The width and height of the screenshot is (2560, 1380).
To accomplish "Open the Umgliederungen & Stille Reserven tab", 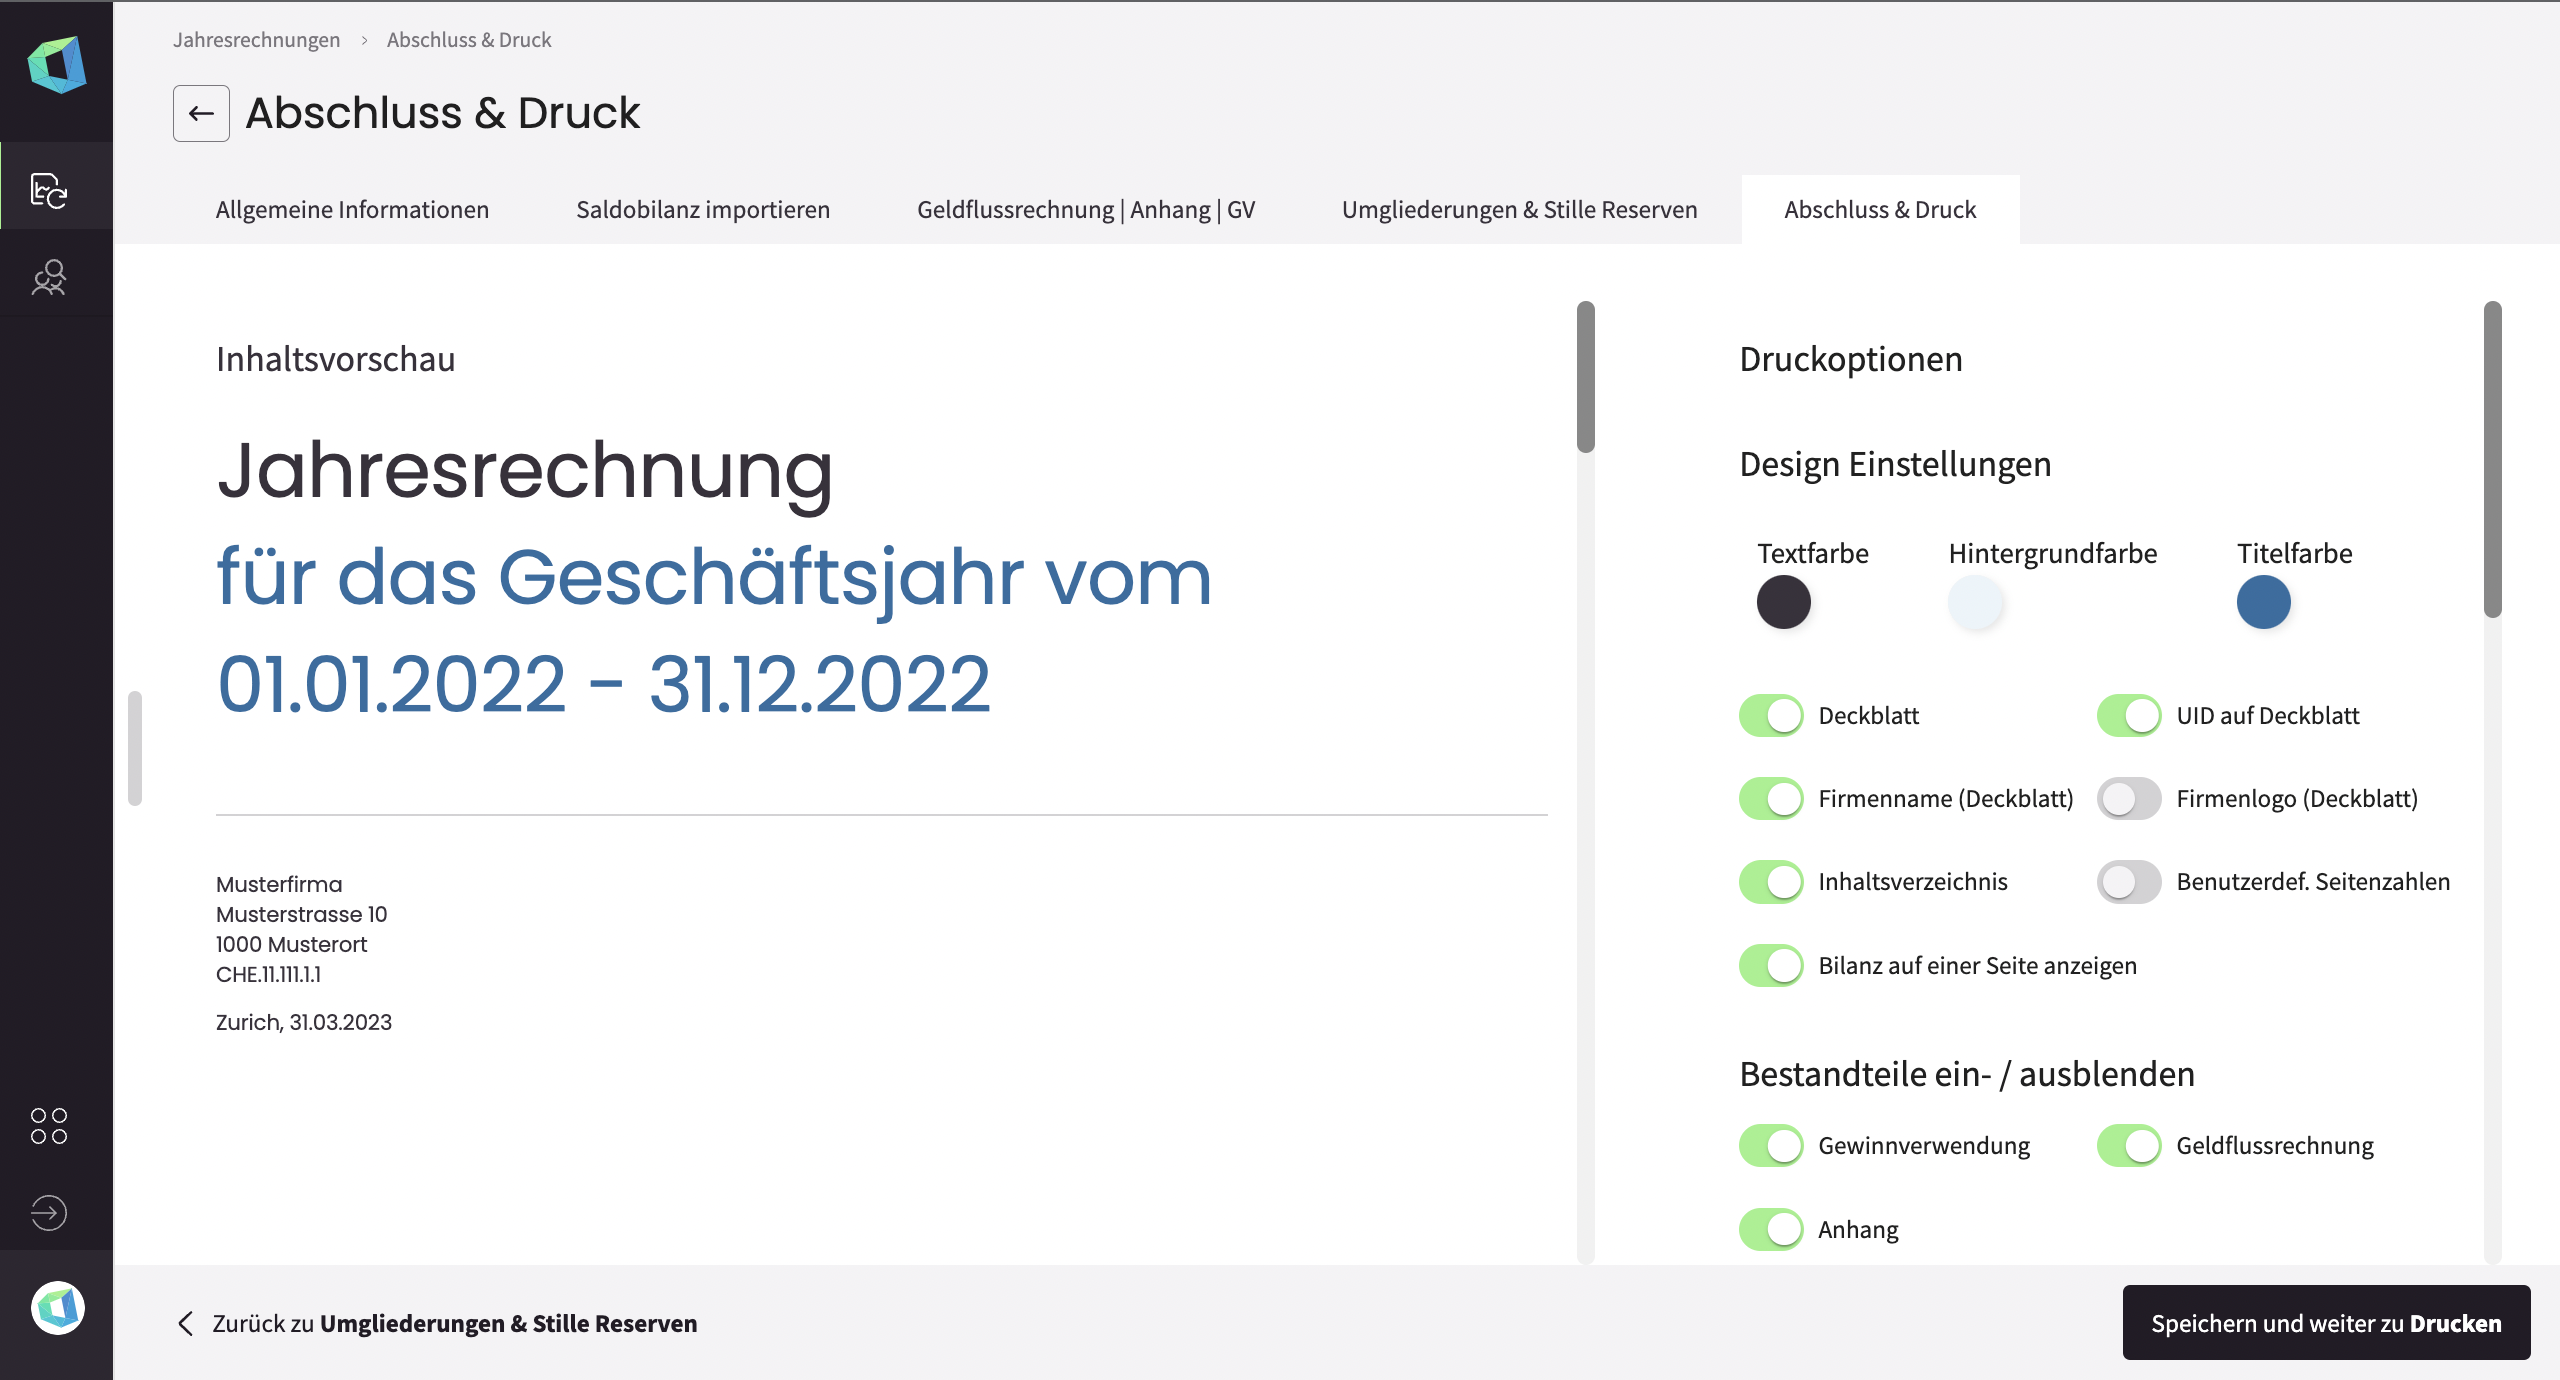I will point(1518,209).
